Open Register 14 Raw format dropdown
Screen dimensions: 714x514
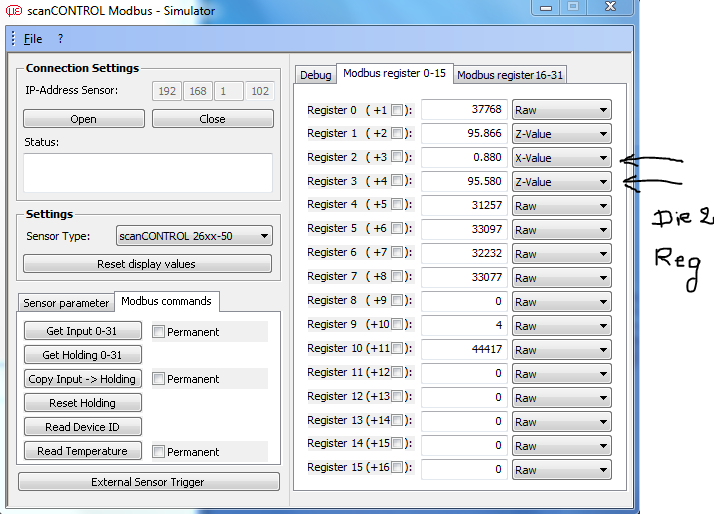pyautogui.click(x=561, y=446)
